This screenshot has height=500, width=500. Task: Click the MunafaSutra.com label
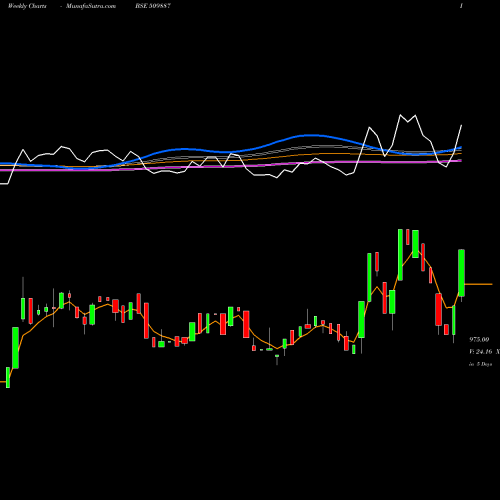[91, 6]
